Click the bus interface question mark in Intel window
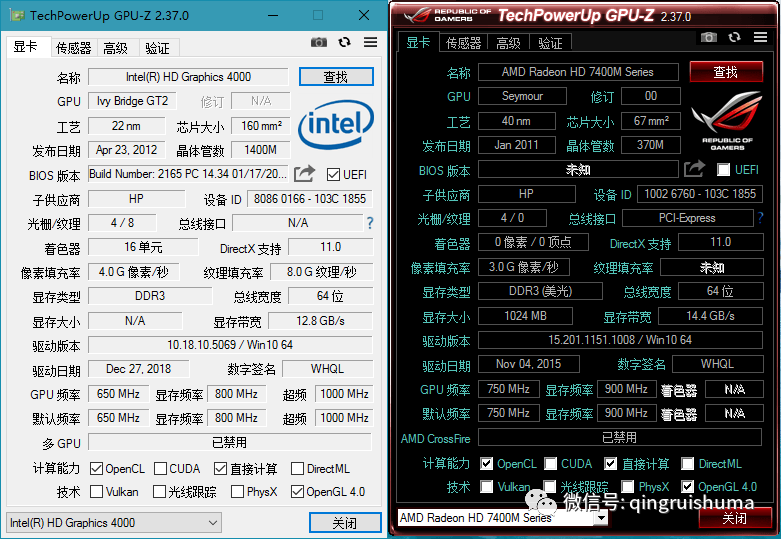The height and width of the screenshot is (539, 781). (370, 223)
